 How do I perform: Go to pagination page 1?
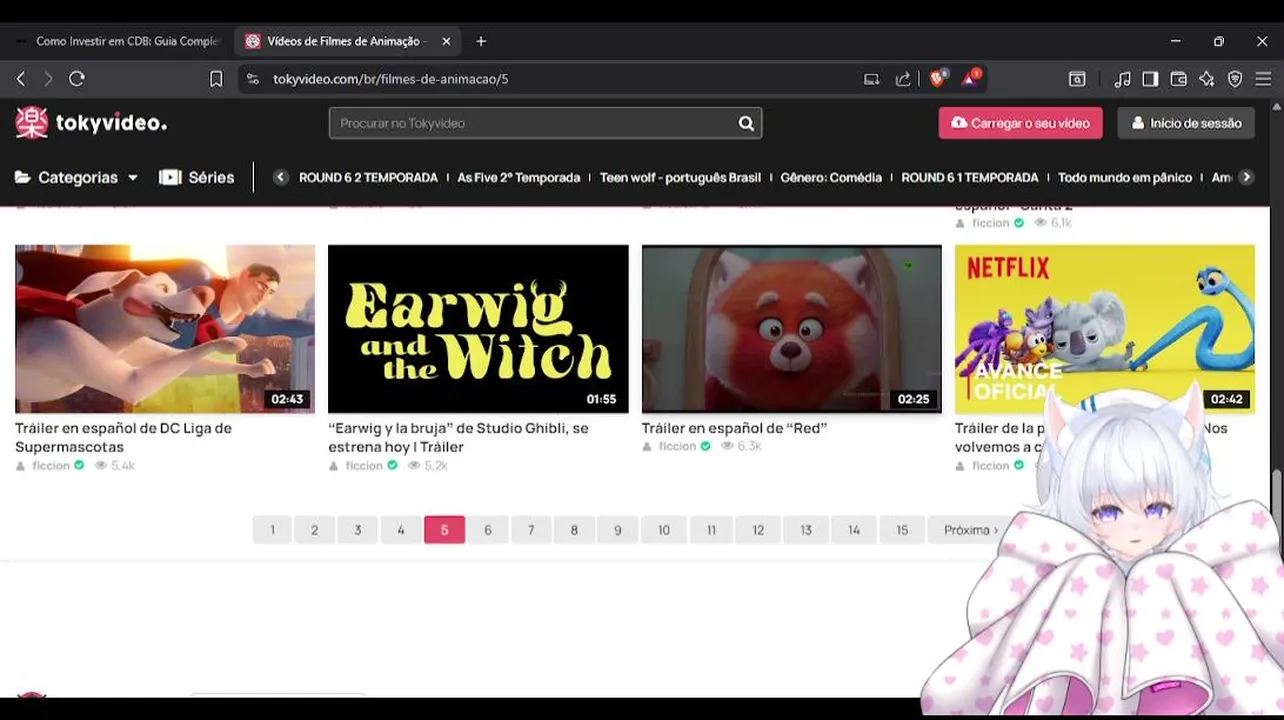(x=272, y=530)
